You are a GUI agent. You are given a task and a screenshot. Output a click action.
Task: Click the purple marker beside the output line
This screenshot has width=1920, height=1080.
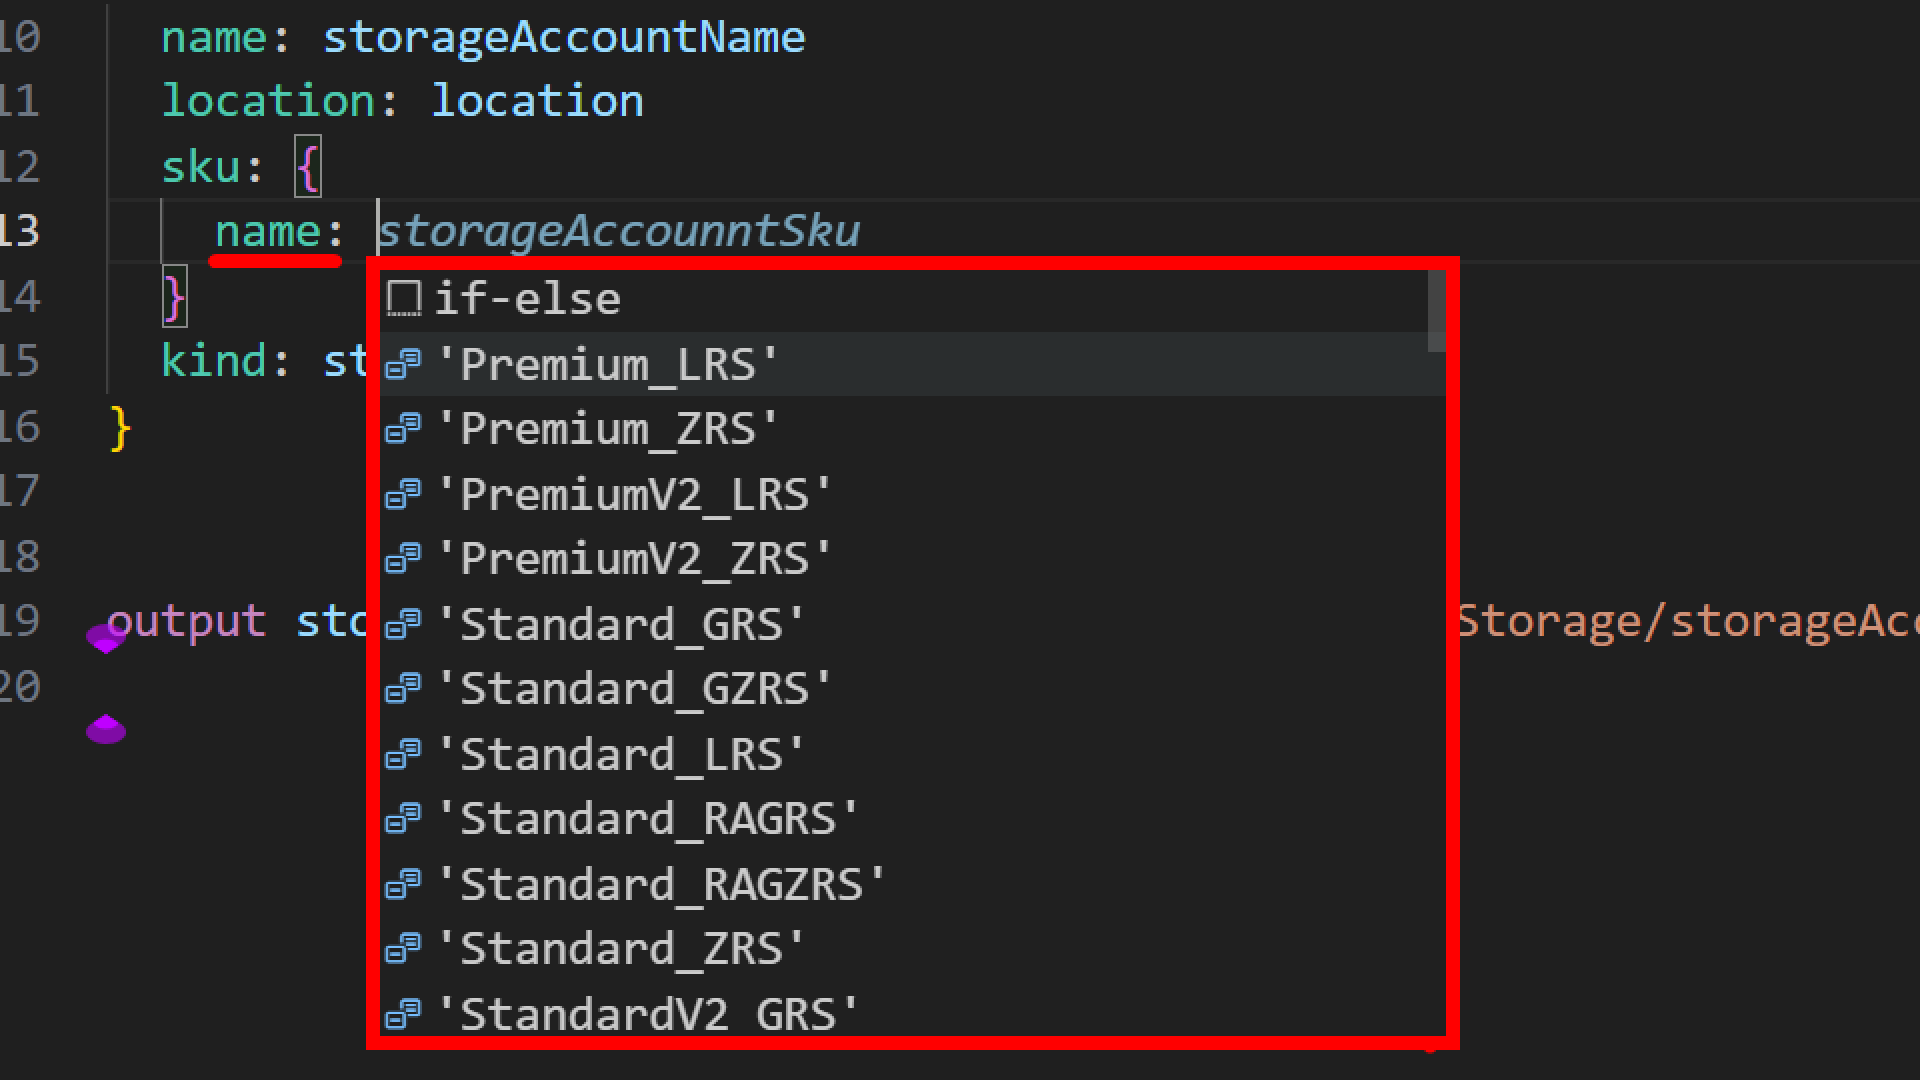tap(105, 638)
